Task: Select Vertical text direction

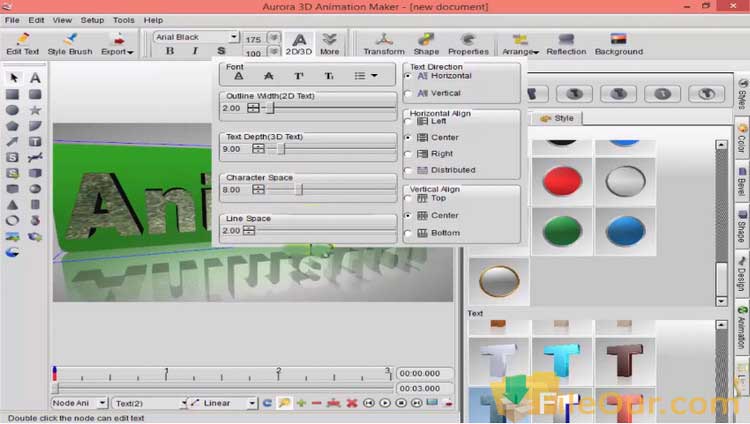Action: coord(408,93)
